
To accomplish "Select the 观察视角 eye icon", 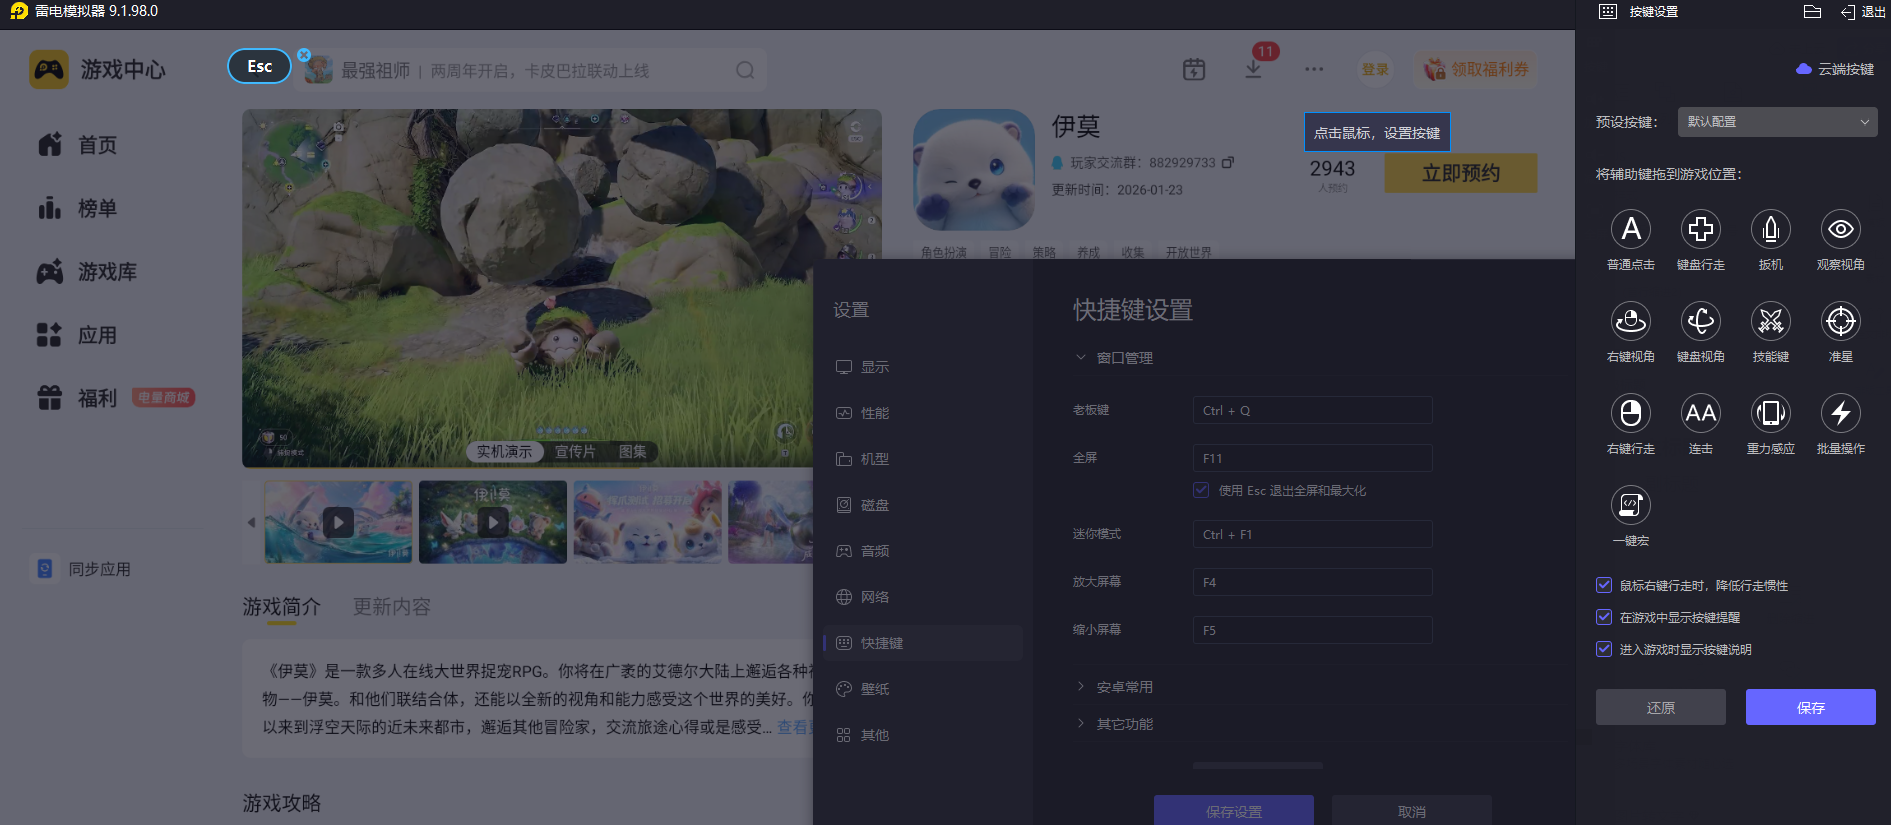I will (1840, 230).
